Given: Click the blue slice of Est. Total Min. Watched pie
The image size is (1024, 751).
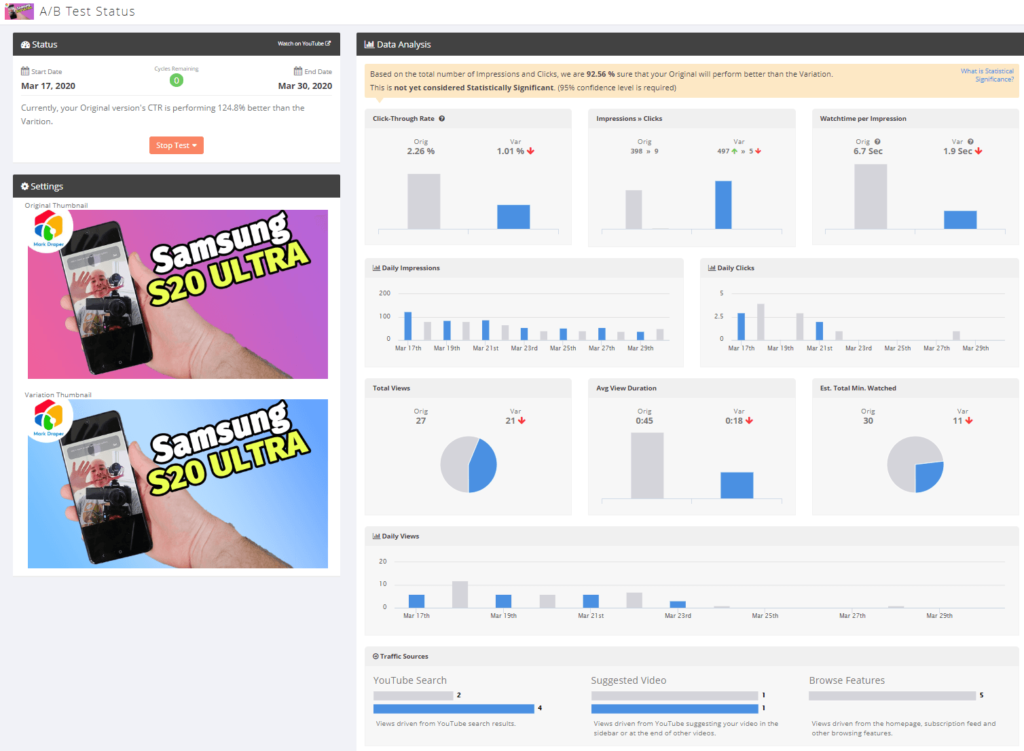Looking at the screenshot, I should pos(929,477).
